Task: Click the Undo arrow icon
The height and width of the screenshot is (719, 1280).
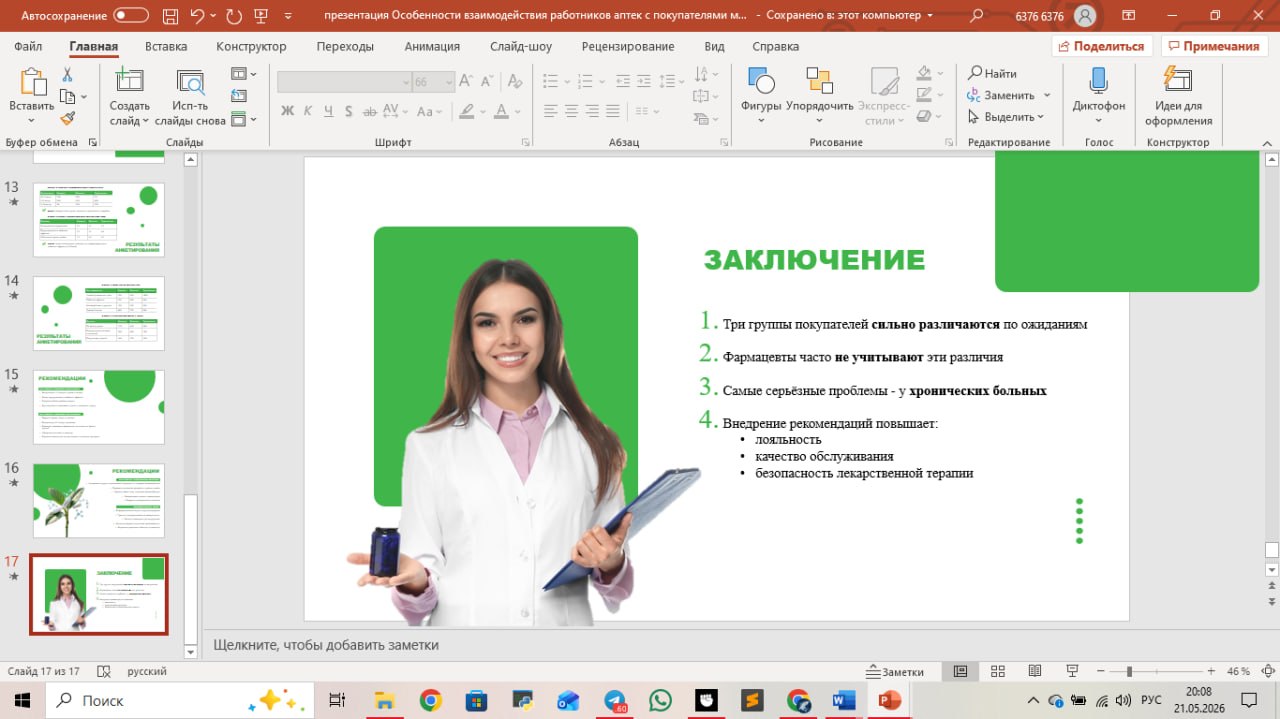Action: point(198,16)
